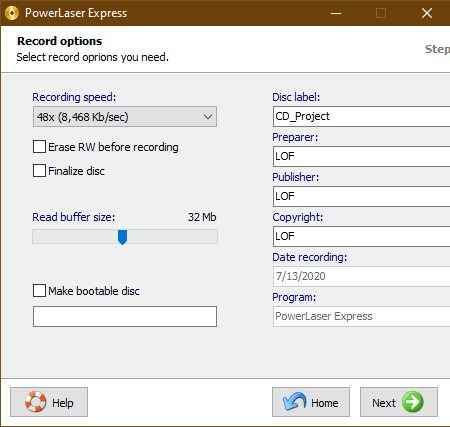Viewport: 450px width, 427px height.
Task: Click the PowerLaser Express title bar icon
Action: point(12,13)
